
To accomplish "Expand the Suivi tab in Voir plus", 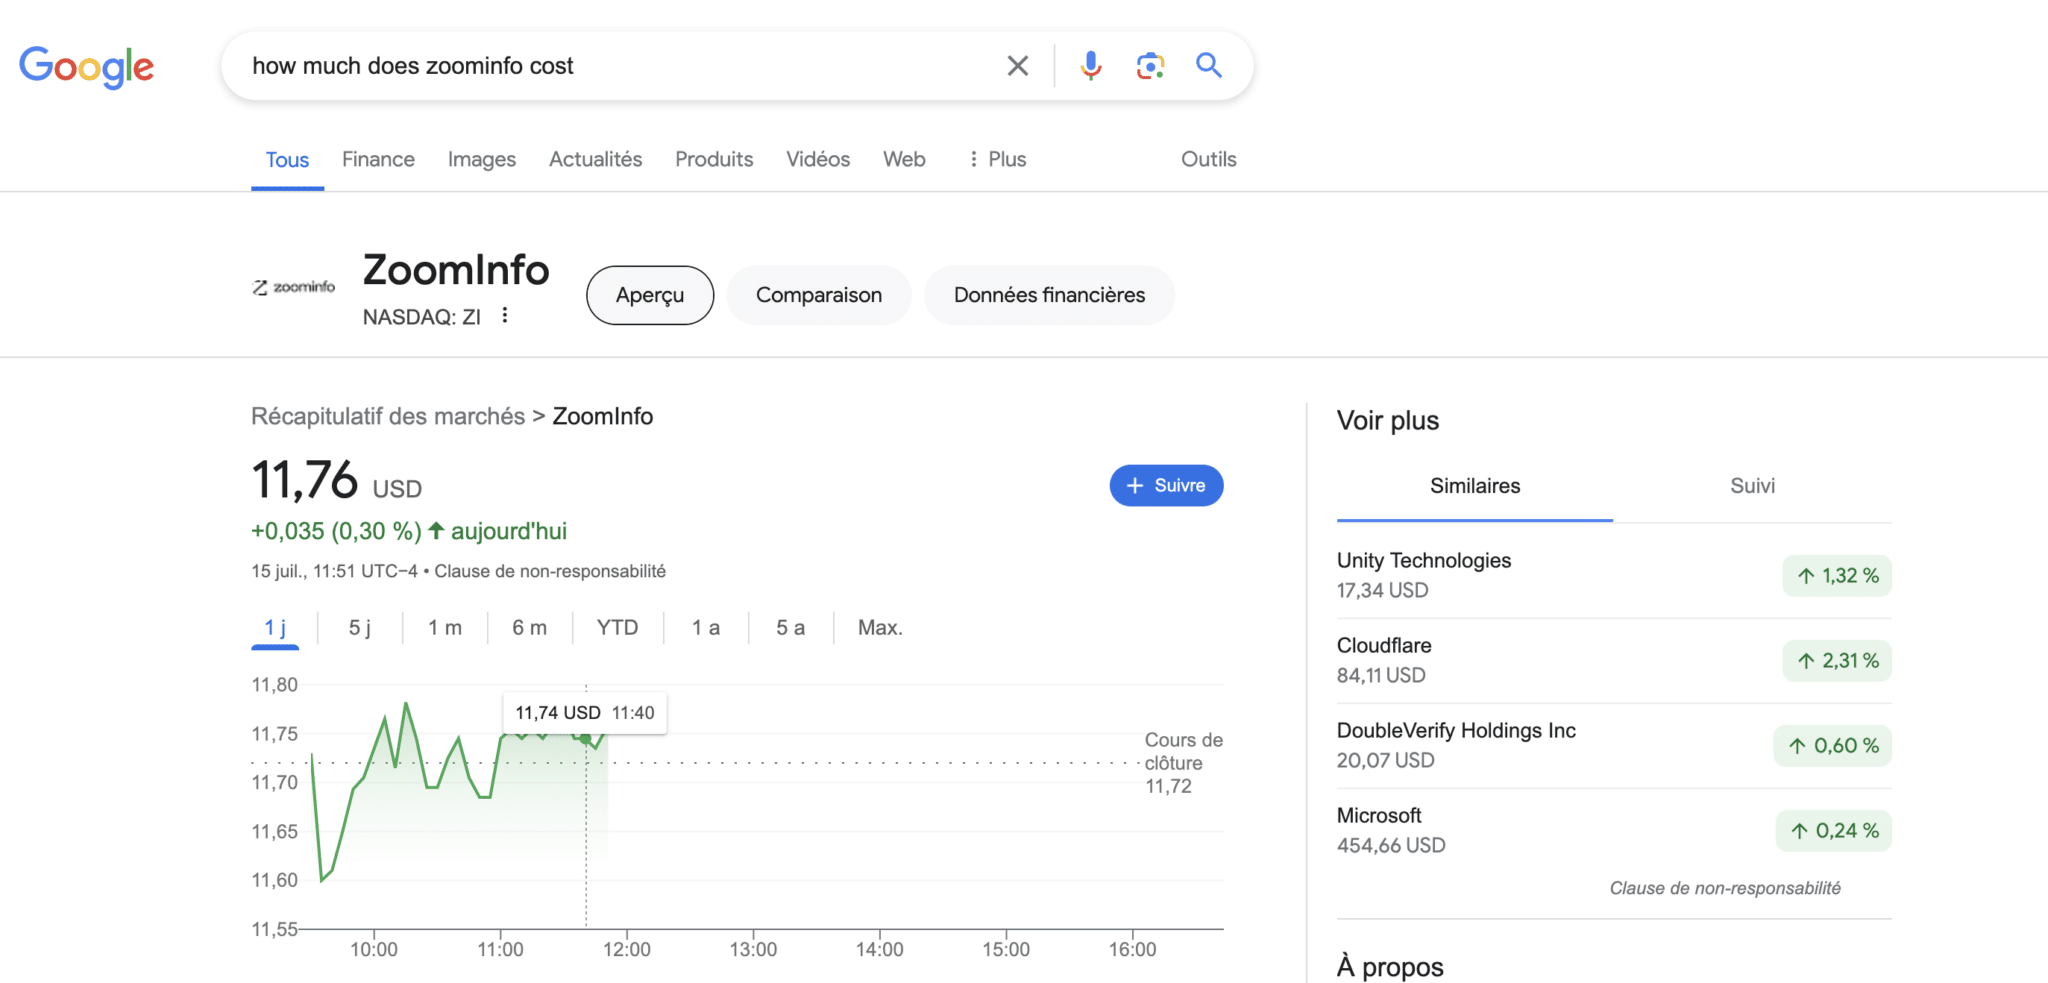I will coord(1752,486).
